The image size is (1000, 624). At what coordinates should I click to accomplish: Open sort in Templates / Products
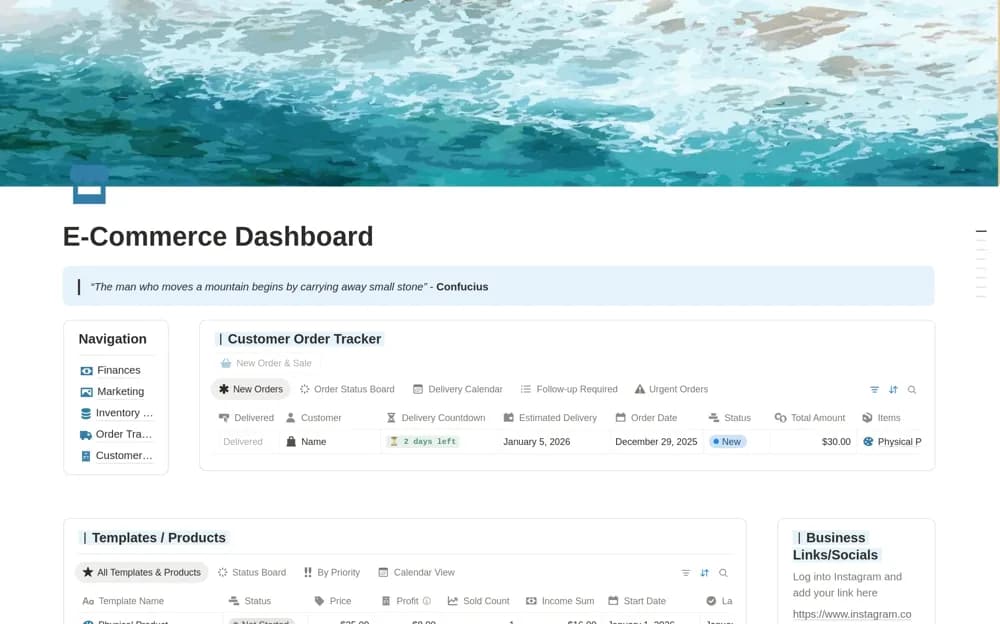pos(705,573)
